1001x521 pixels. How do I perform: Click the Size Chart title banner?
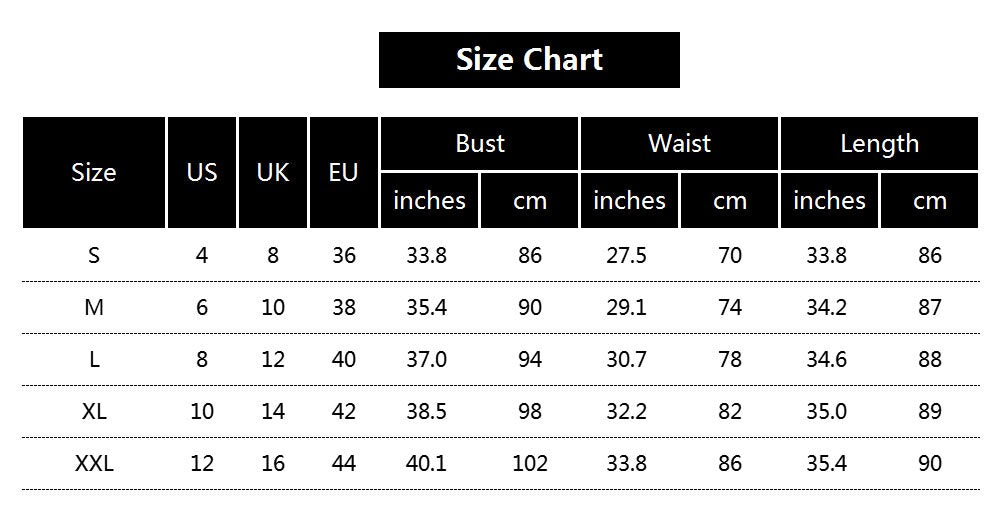click(x=529, y=60)
